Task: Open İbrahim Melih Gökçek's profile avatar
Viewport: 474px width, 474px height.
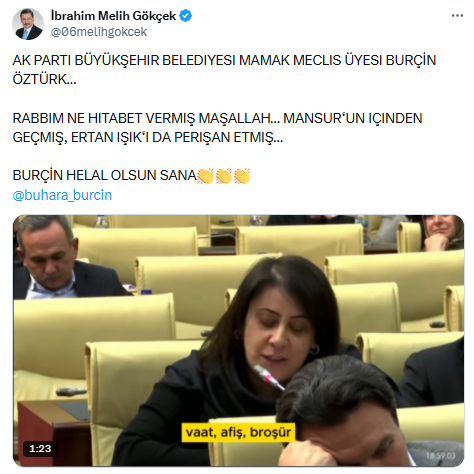Action: click(x=28, y=24)
